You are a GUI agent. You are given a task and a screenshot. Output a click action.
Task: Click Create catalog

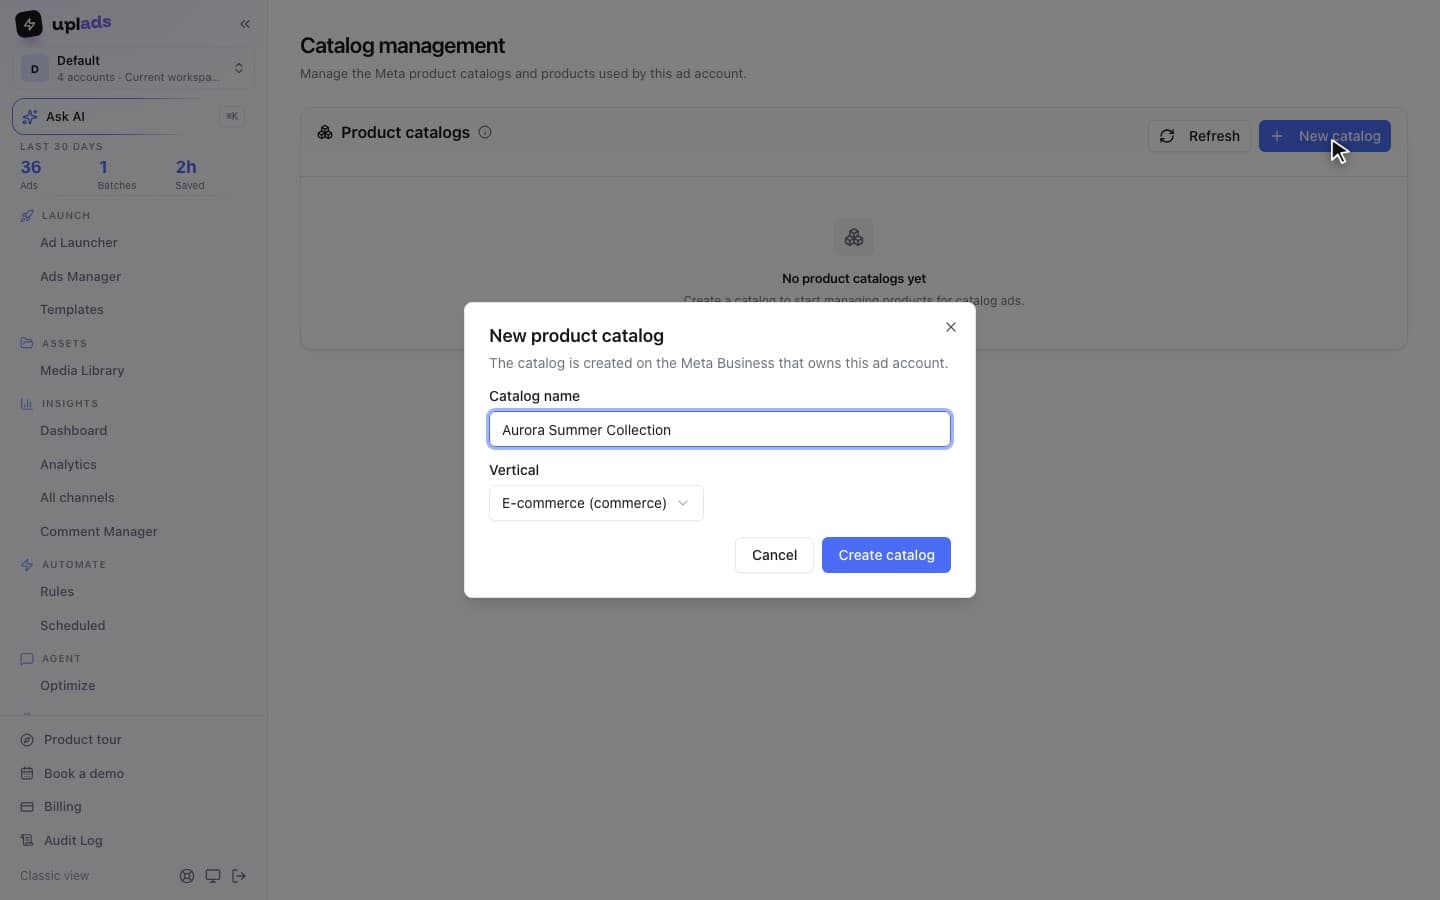point(886,555)
